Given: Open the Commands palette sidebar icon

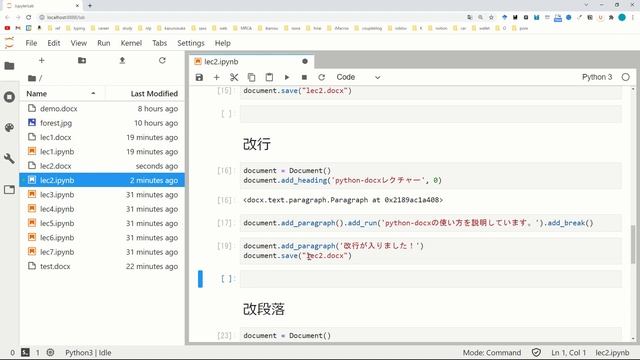Looking at the screenshot, I should [x=9, y=128].
